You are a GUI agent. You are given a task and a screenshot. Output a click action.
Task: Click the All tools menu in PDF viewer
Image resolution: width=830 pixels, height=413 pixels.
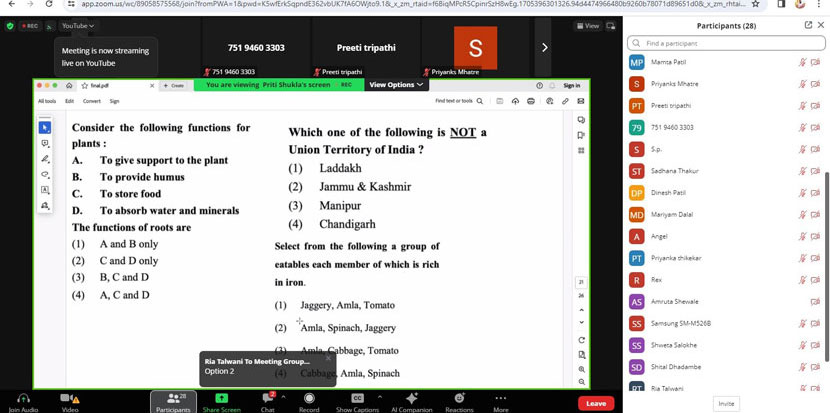(47, 101)
